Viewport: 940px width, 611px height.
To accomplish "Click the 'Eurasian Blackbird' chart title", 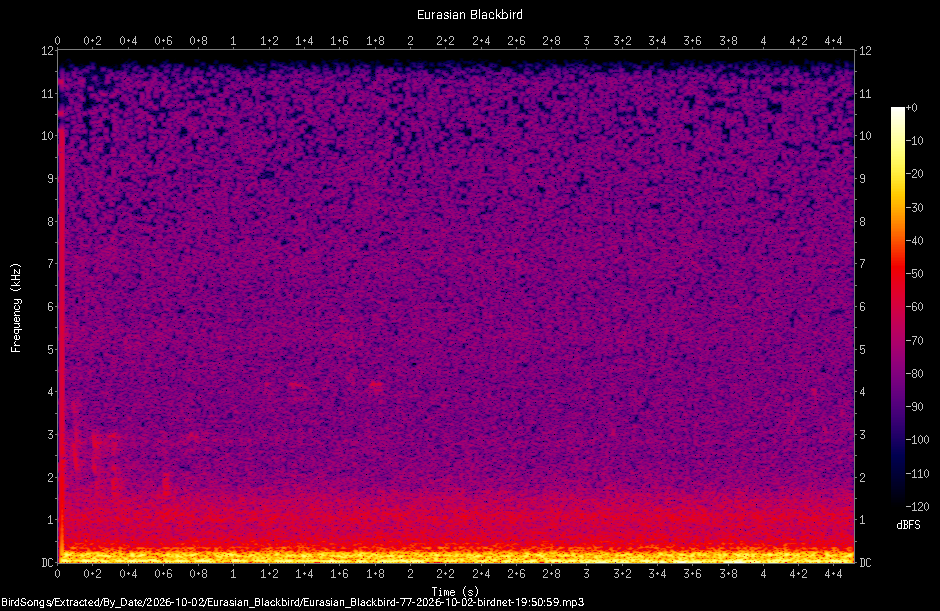I will pyautogui.click(x=469, y=14).
